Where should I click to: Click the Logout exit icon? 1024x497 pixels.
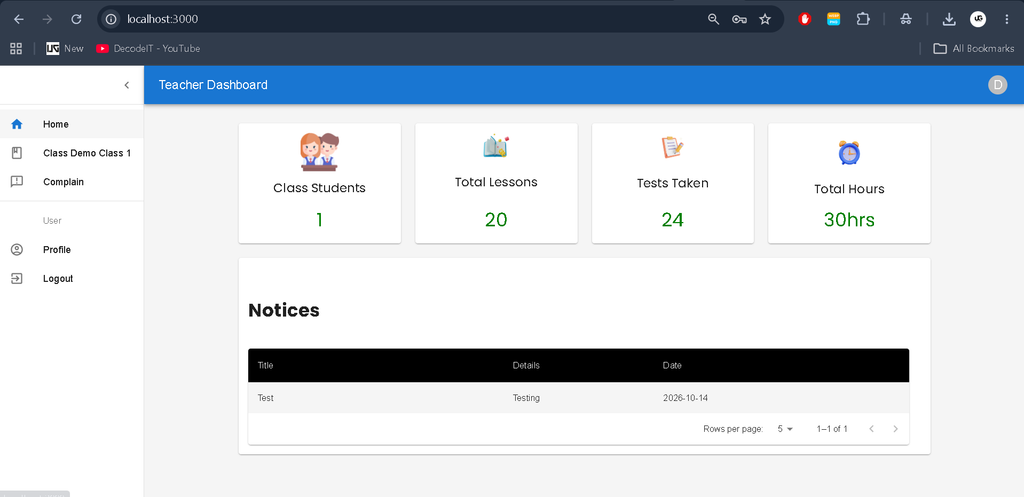tap(17, 278)
